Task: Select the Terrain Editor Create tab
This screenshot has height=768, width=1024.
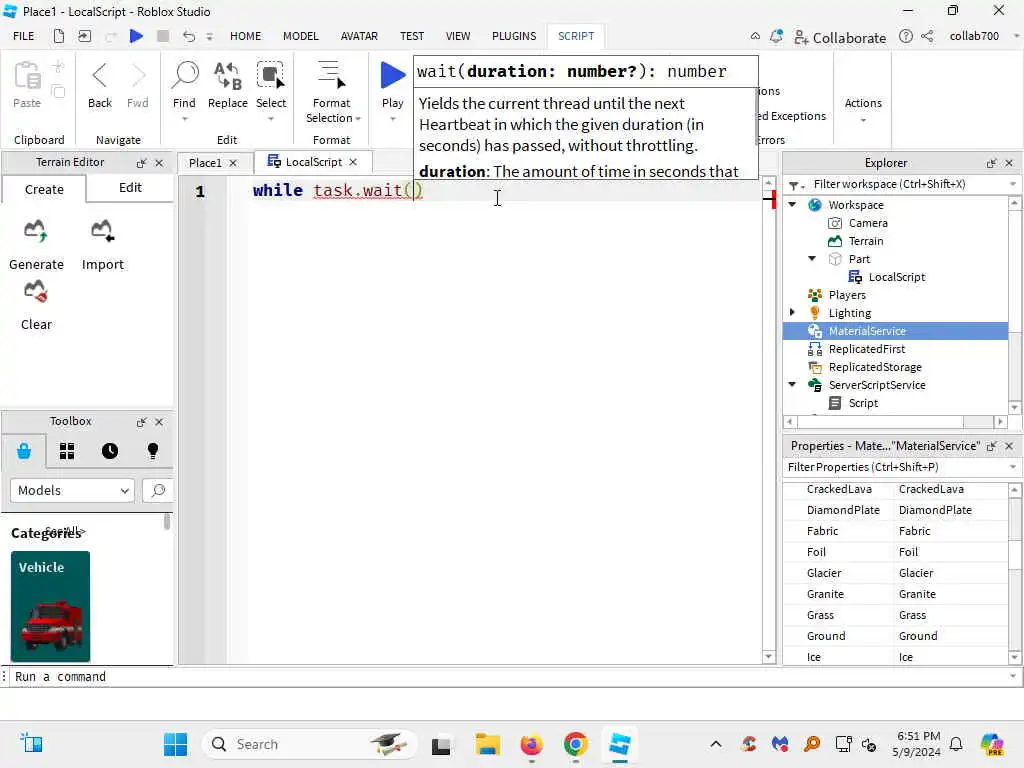Action: (44, 189)
